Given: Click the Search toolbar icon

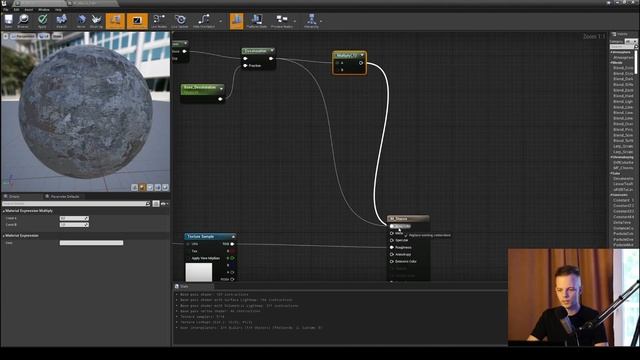Looking at the screenshot, I should click(x=62, y=21).
